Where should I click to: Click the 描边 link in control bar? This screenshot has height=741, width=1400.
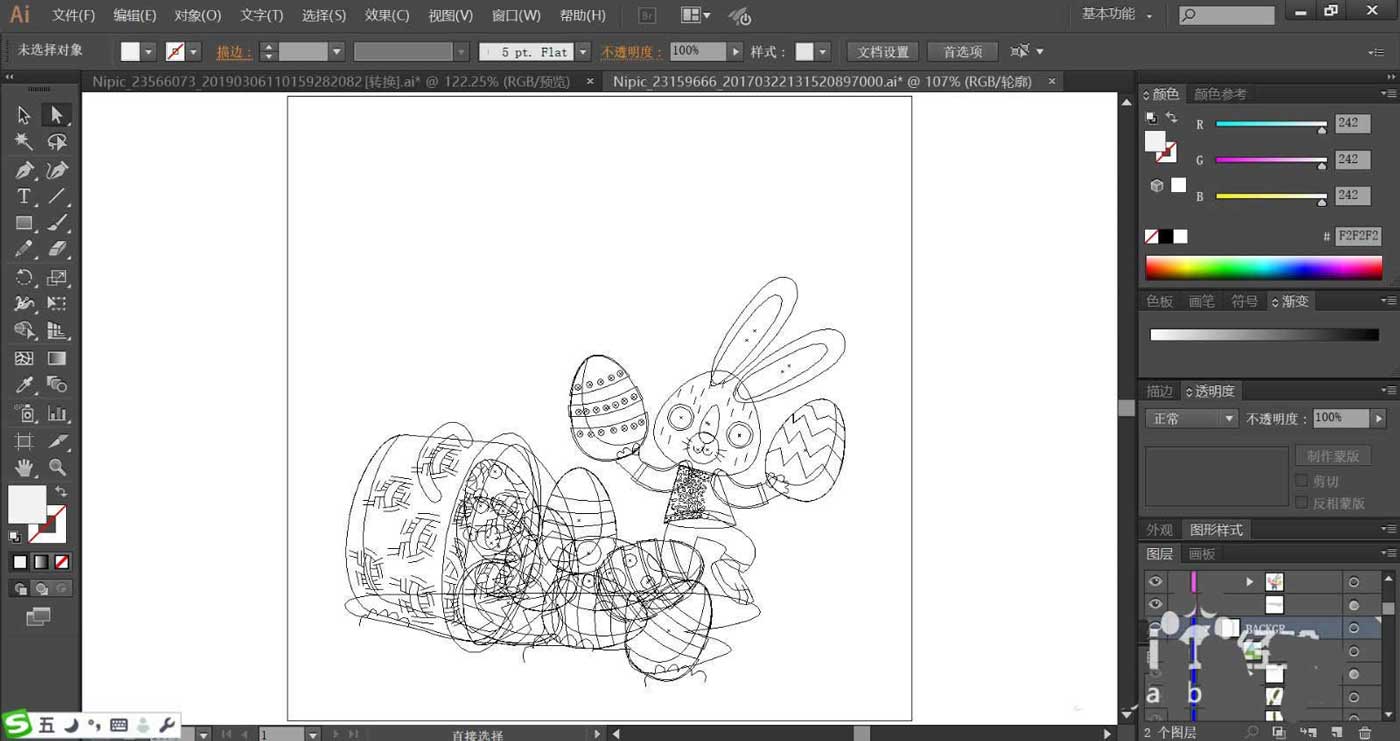232,51
